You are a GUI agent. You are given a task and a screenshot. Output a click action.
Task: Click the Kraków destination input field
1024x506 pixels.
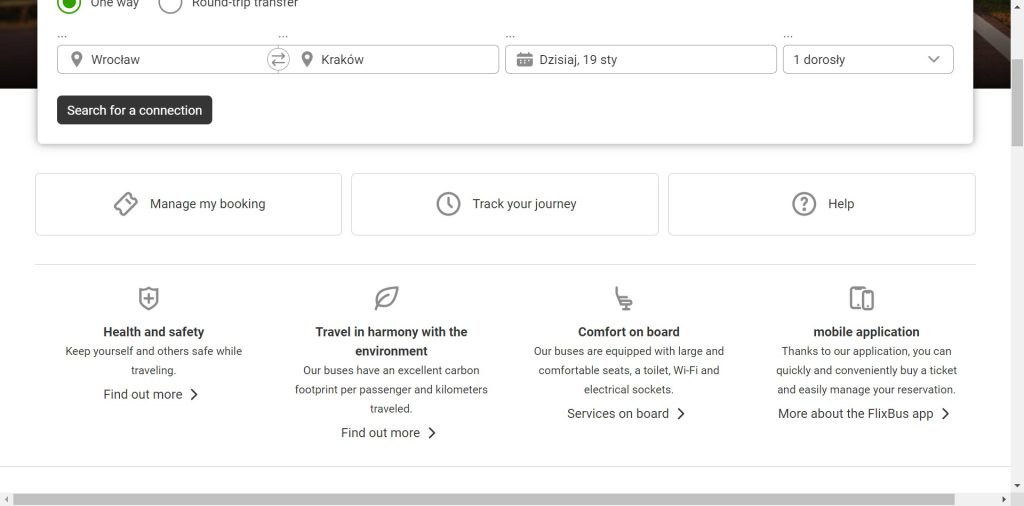pyautogui.click(x=400, y=59)
